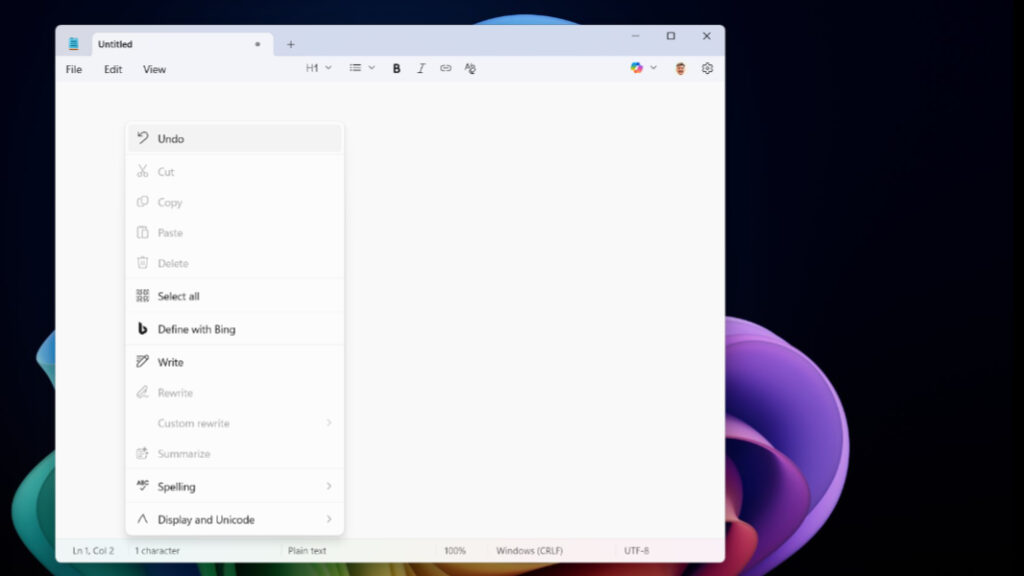This screenshot has width=1024, height=576.
Task: Click the UTF-8 encoding indicator
Action: click(637, 550)
